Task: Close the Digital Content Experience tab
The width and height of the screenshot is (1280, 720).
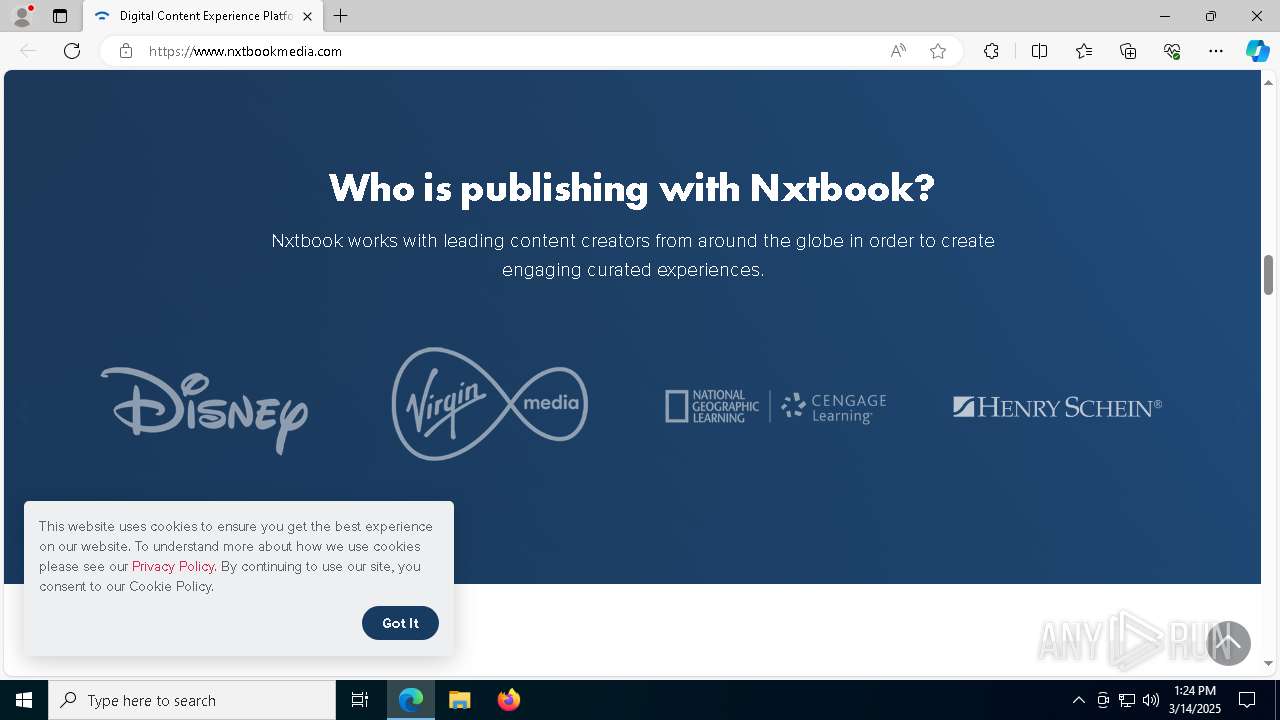Action: tap(307, 16)
